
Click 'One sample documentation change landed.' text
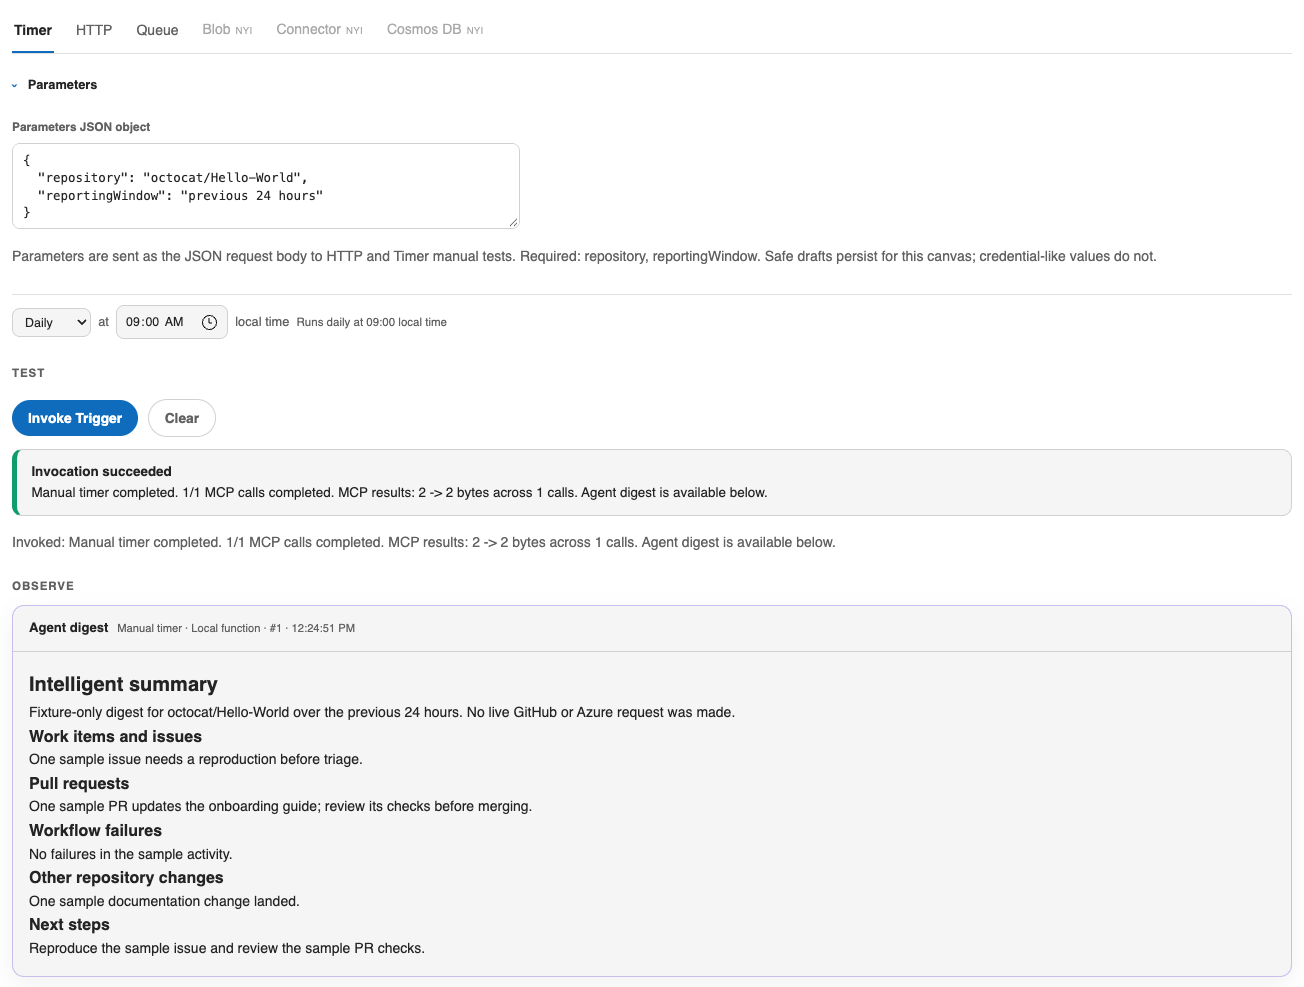[x=164, y=901]
